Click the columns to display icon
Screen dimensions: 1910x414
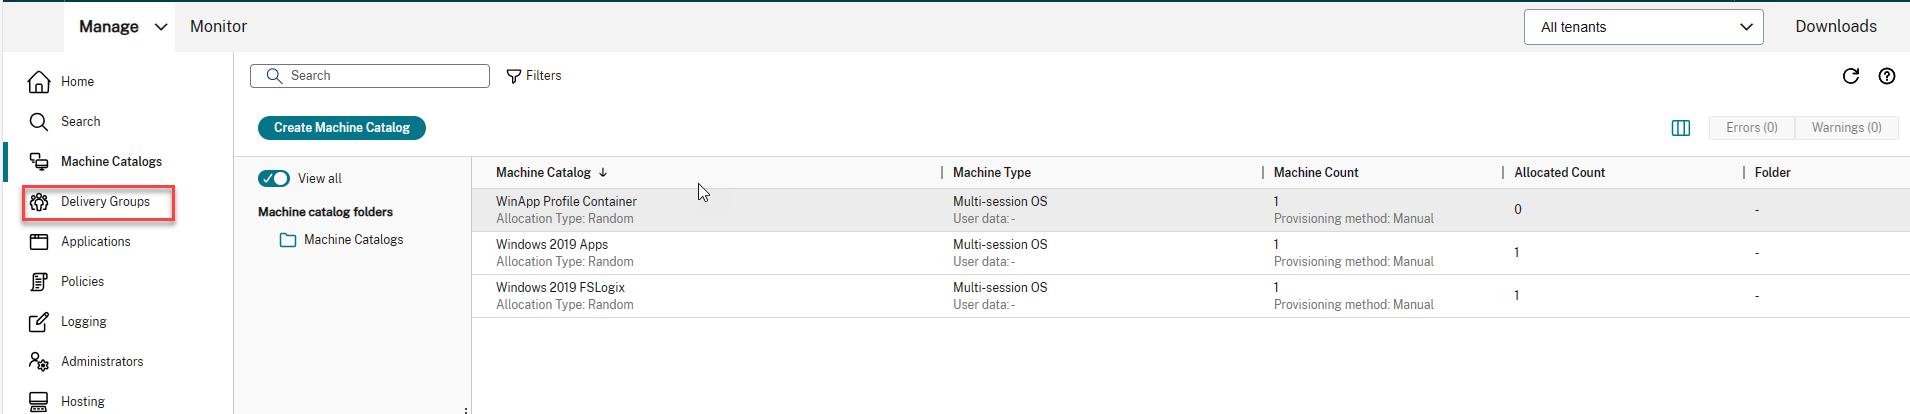click(x=1681, y=128)
